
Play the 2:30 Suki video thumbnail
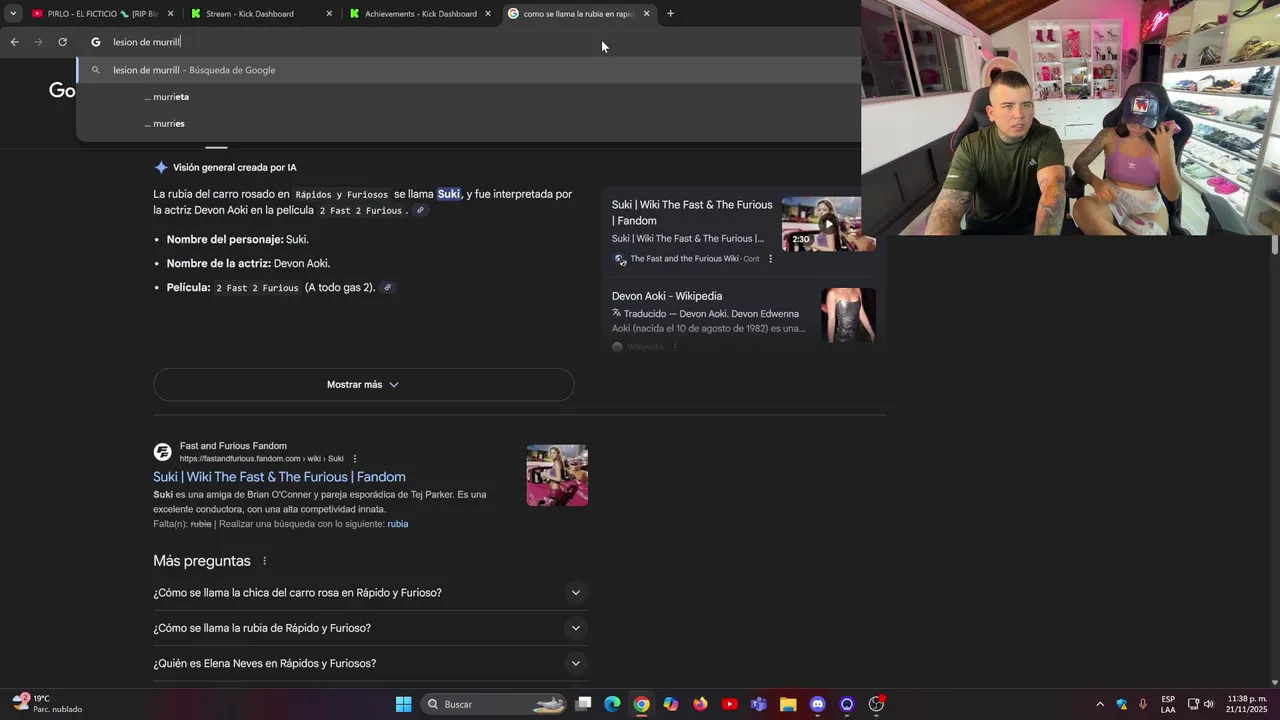(828, 224)
